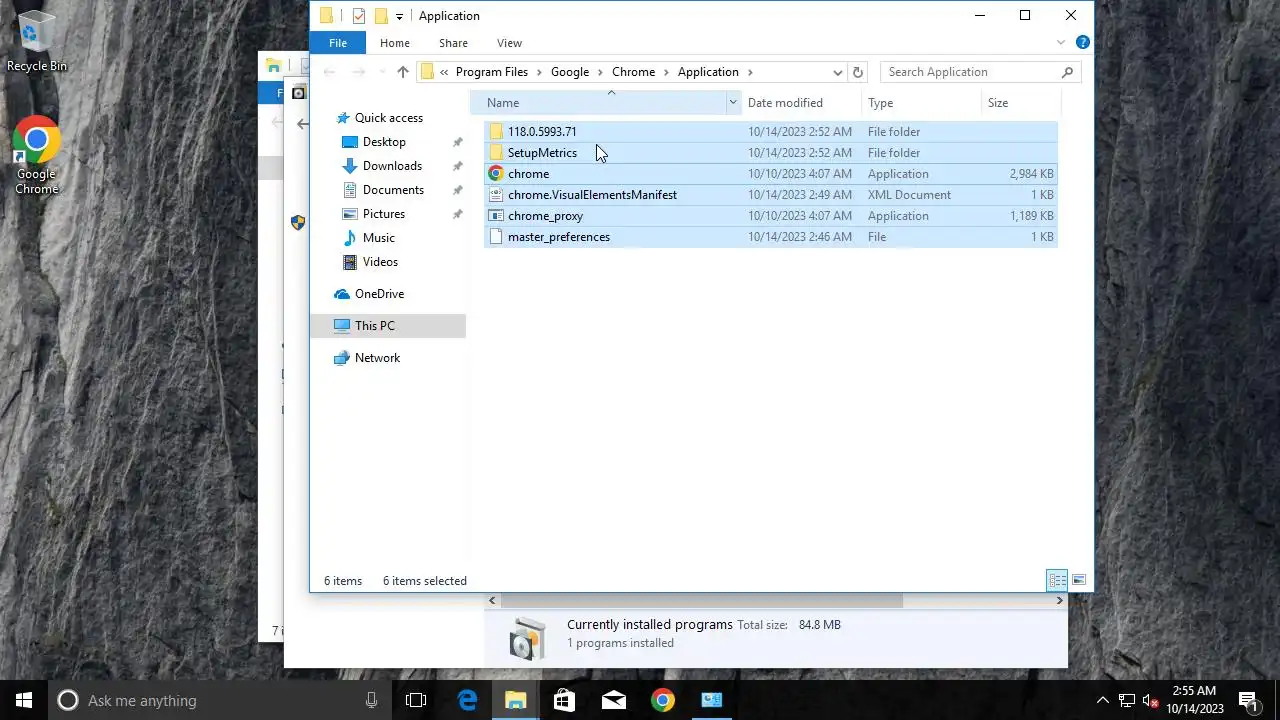Screen dimensions: 1280x720
Task: Switch to large thumbnails view icon
Action: (1079, 581)
